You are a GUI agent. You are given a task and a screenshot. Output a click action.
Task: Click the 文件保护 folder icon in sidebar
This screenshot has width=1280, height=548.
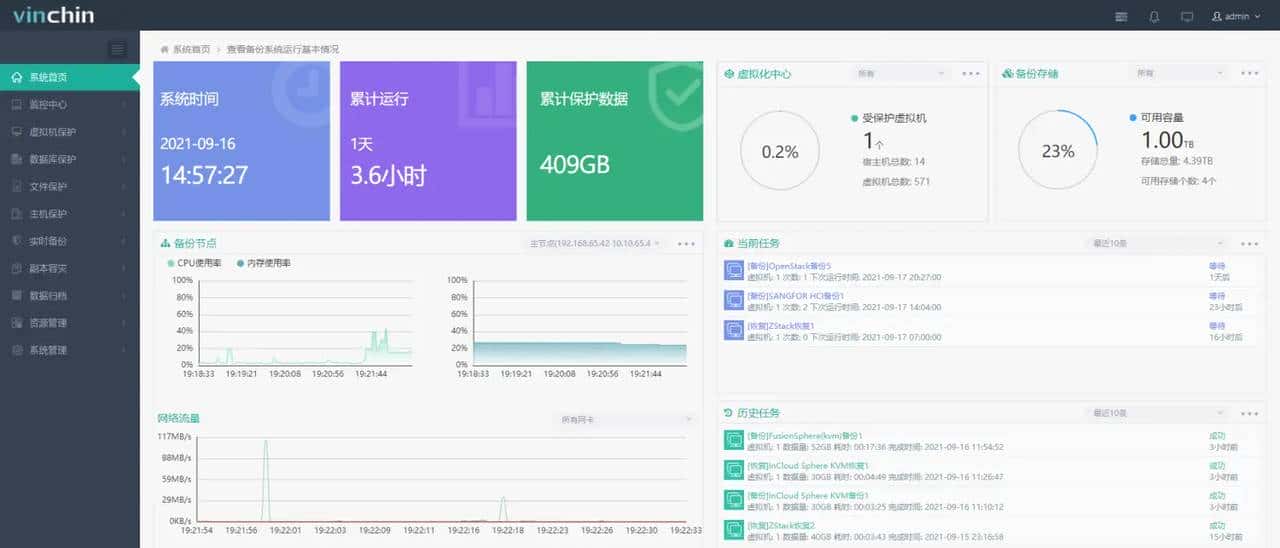point(17,186)
